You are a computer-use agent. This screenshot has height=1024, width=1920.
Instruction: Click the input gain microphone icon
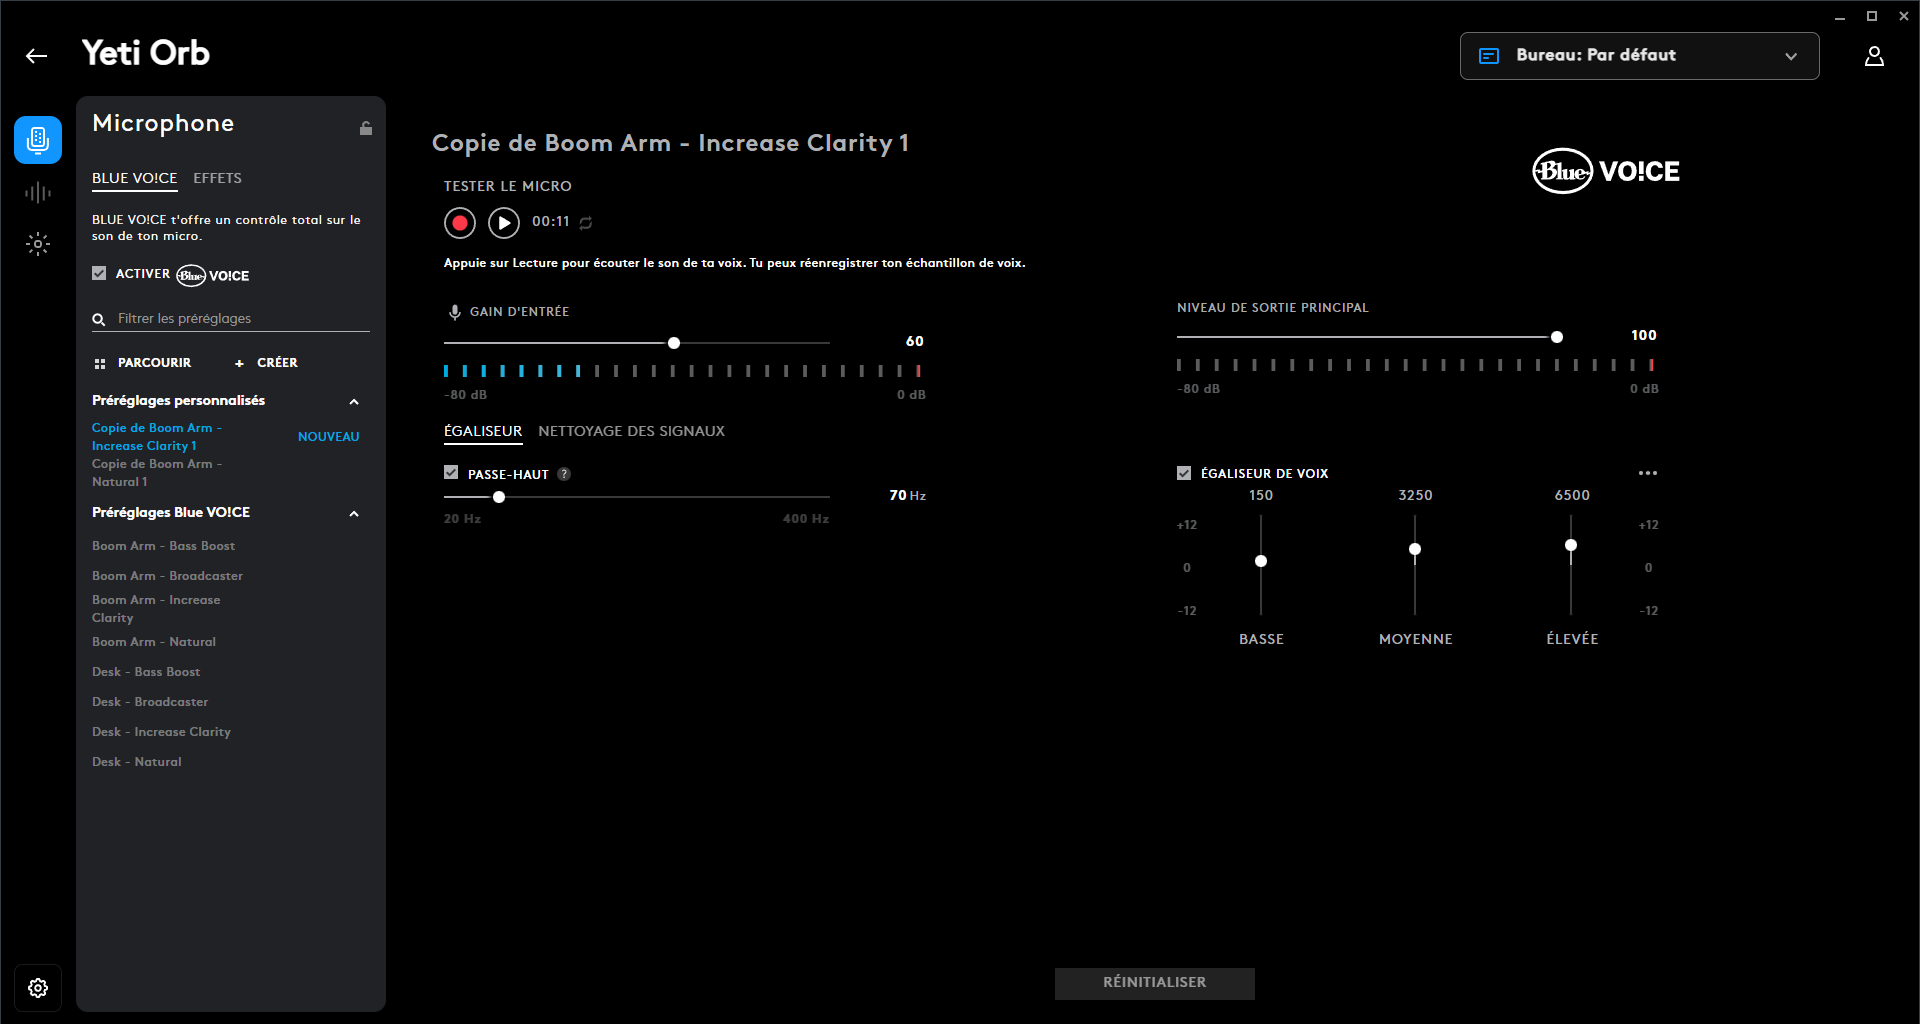coord(455,312)
